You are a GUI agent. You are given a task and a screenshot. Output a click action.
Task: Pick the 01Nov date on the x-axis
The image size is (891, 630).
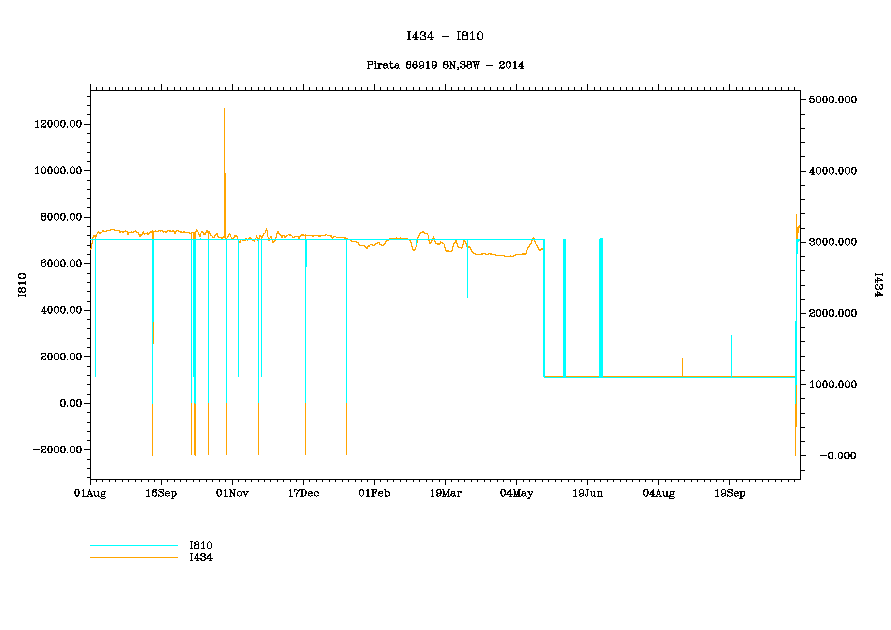point(232,493)
